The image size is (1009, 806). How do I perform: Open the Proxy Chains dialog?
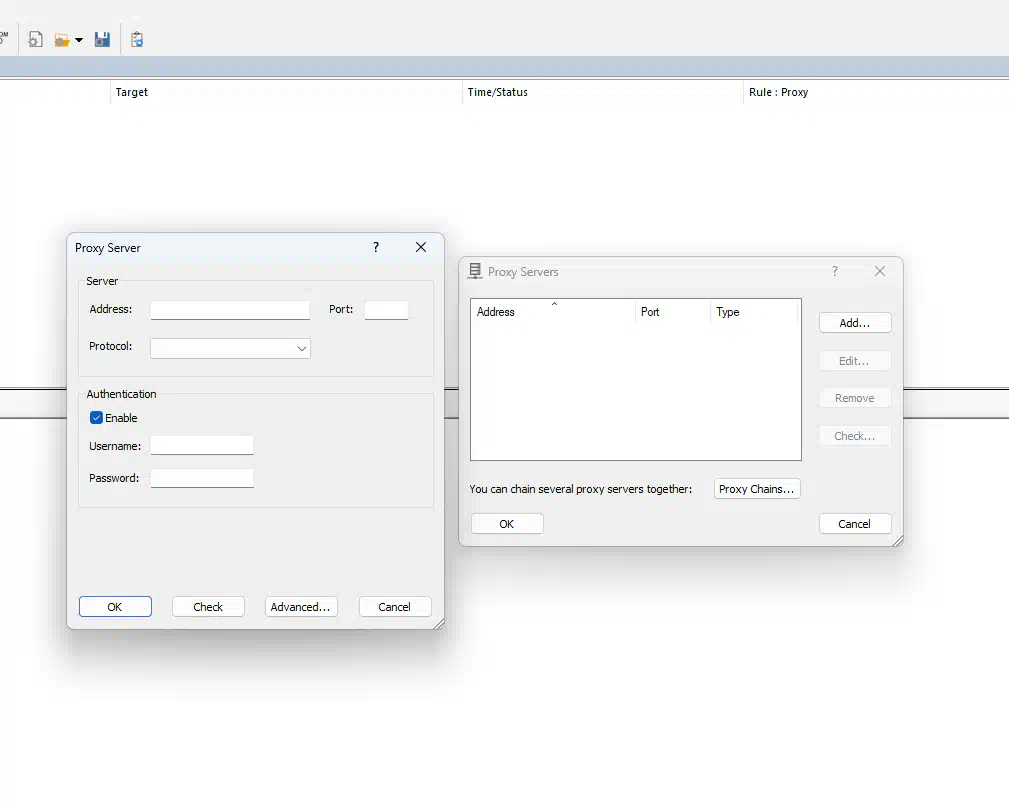coord(756,489)
